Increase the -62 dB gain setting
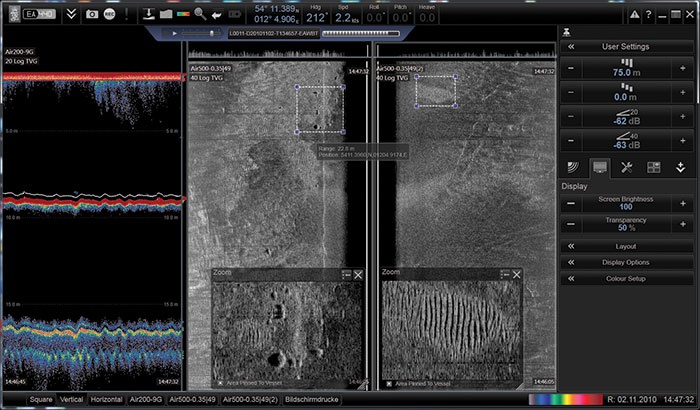The width and height of the screenshot is (700, 410). point(683,117)
